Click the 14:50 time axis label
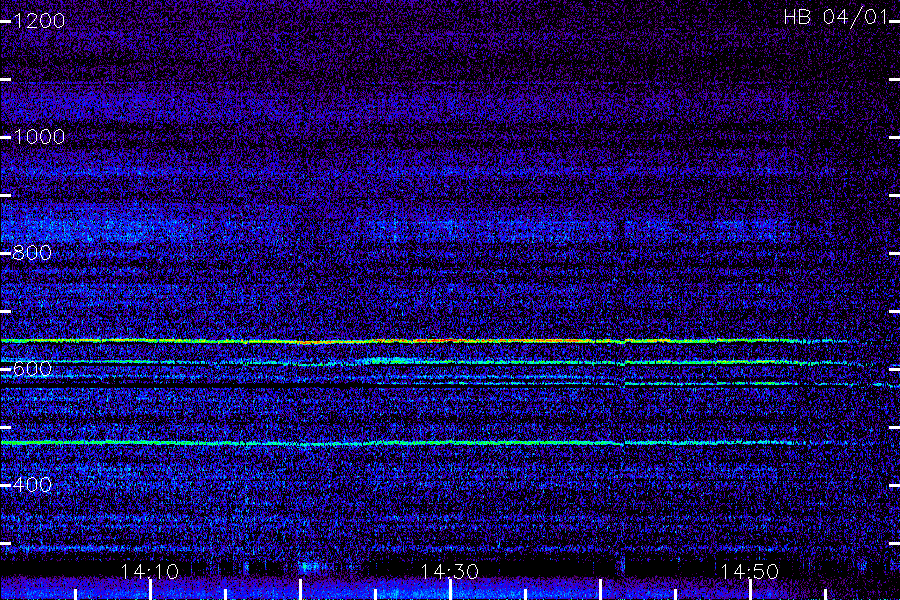 click(750, 571)
